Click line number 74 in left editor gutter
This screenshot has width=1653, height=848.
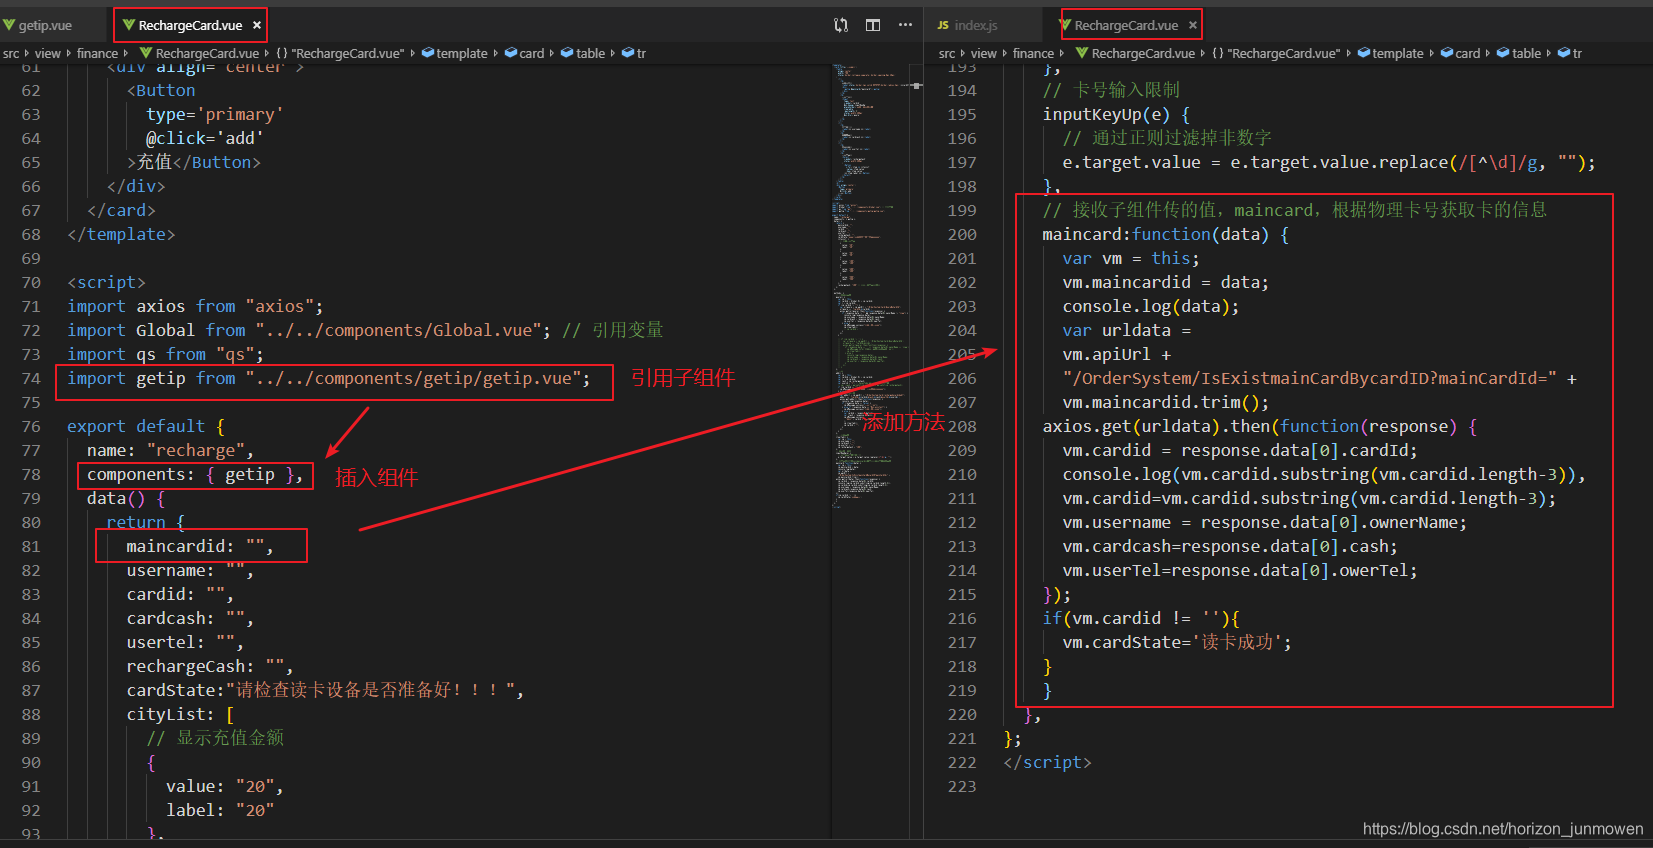tap(31, 378)
